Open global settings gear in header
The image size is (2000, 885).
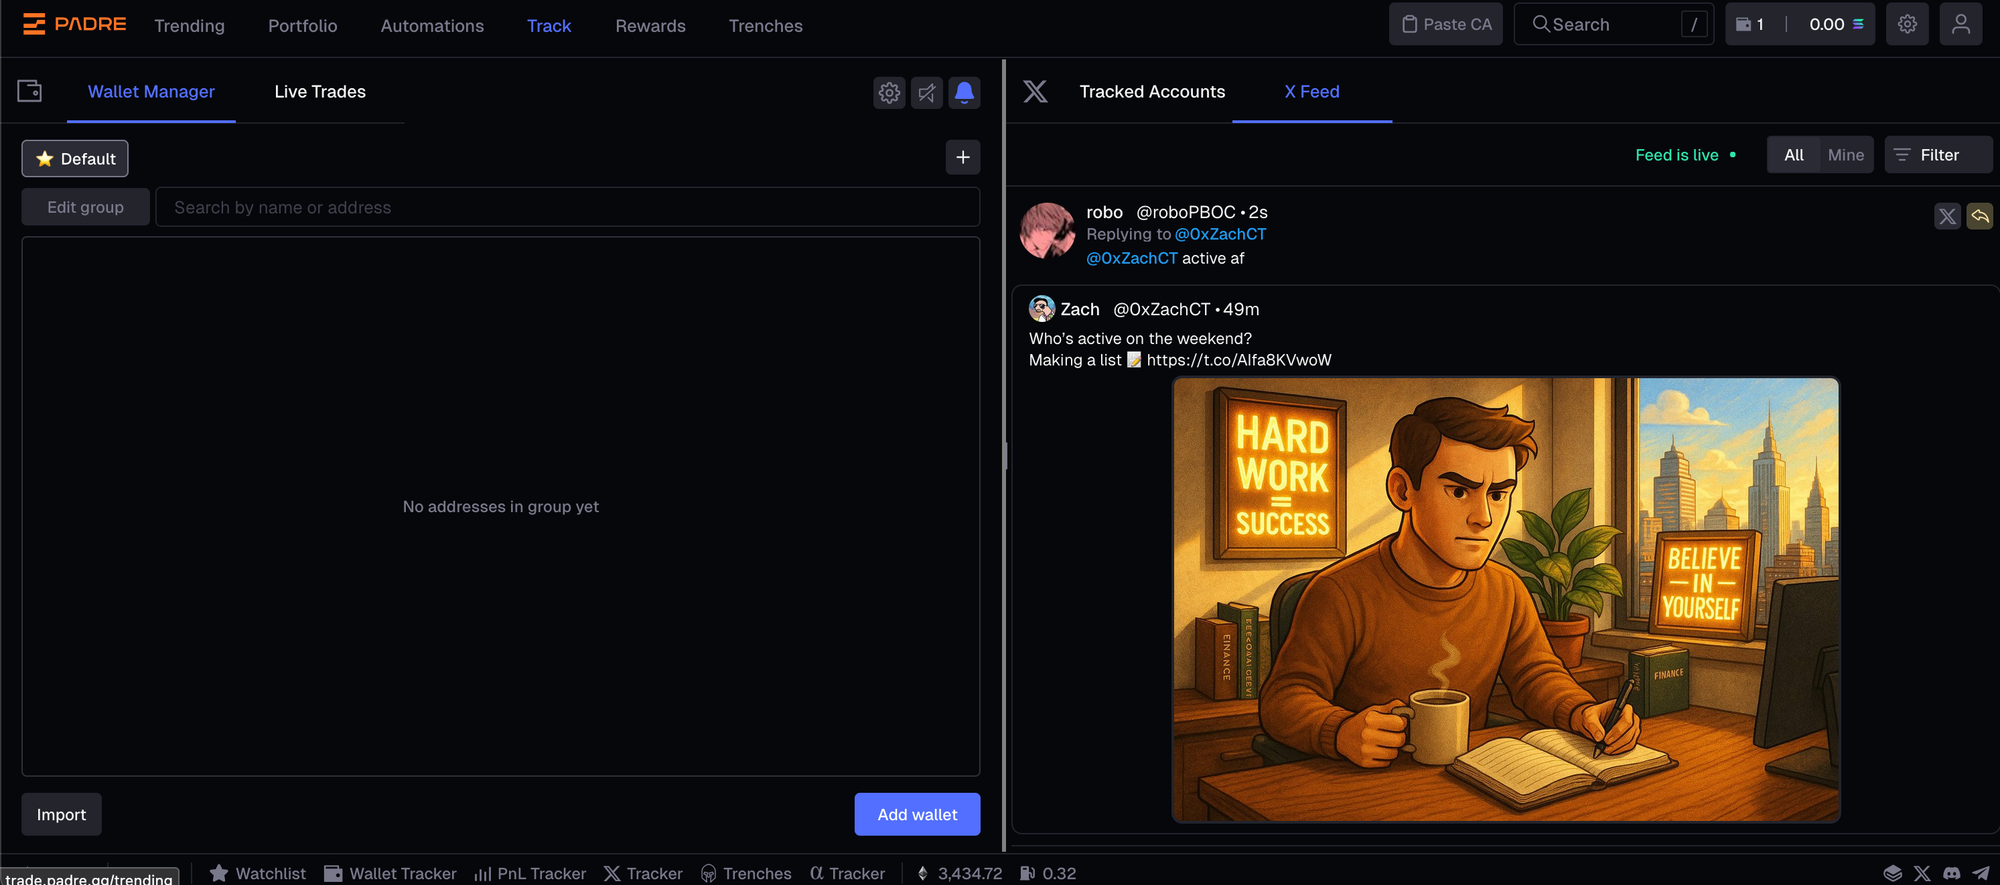click(1907, 24)
